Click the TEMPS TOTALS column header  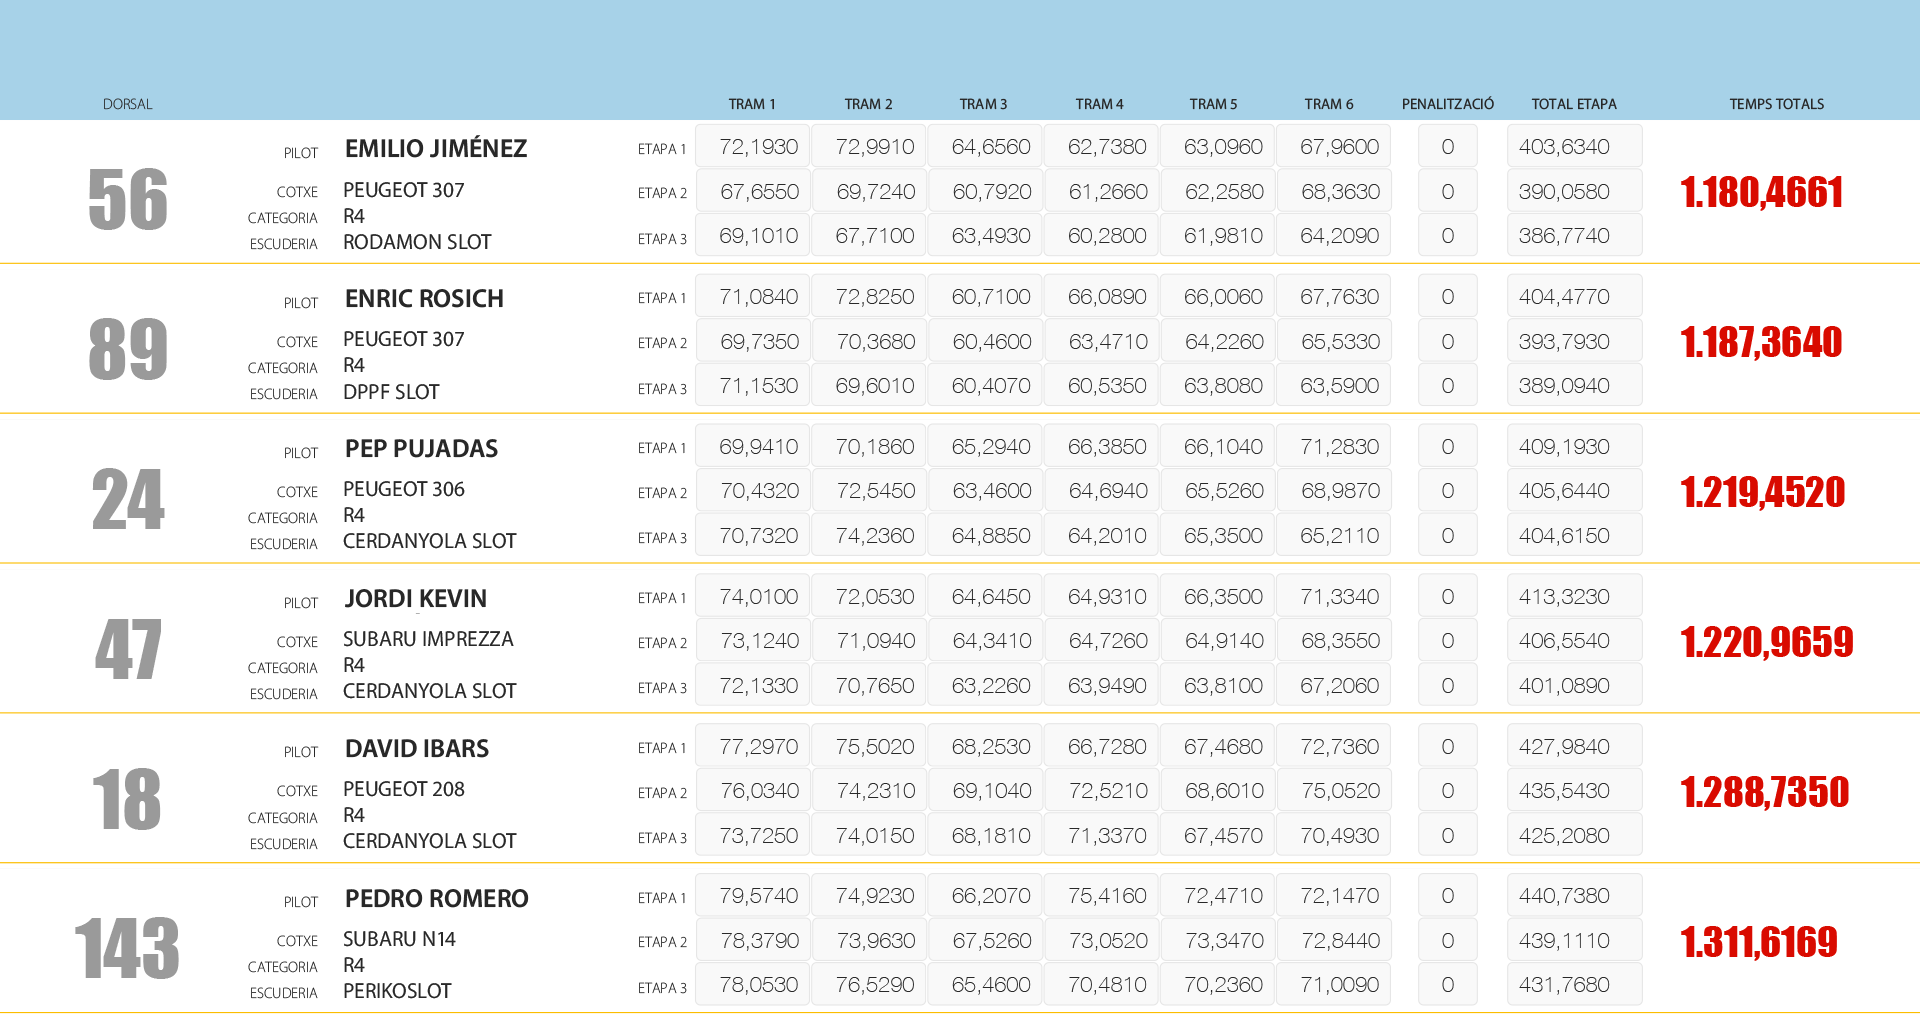coord(1776,104)
